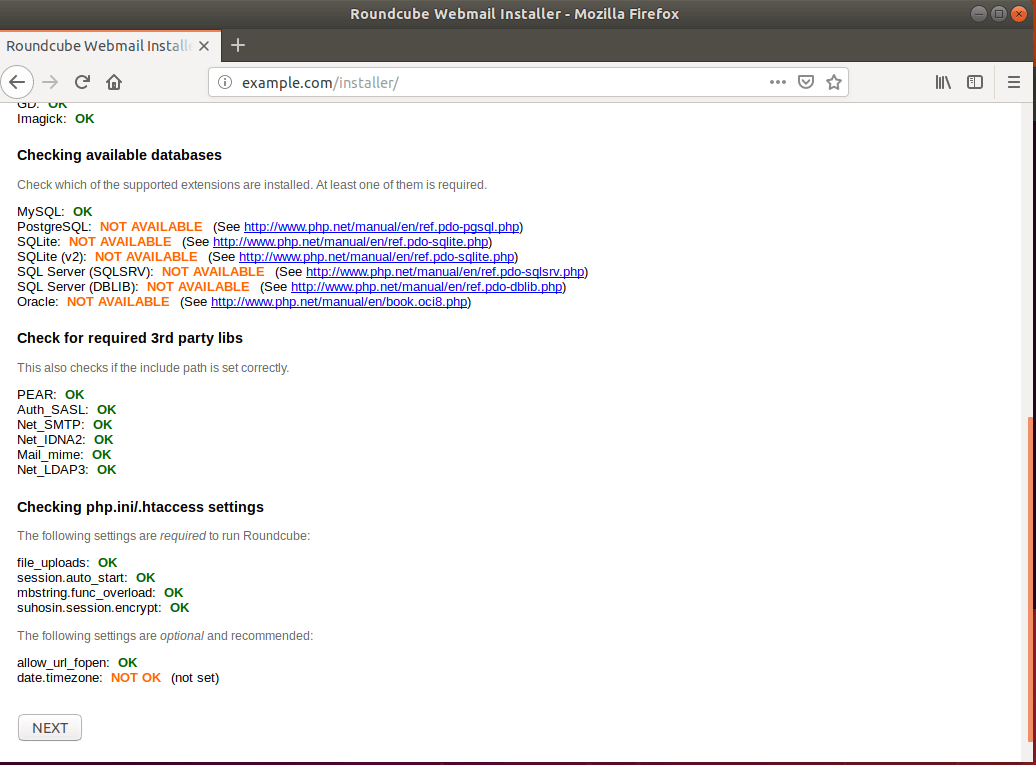Toggle the sidebar view
Image resolution: width=1036 pixels, height=765 pixels.
[x=975, y=82]
